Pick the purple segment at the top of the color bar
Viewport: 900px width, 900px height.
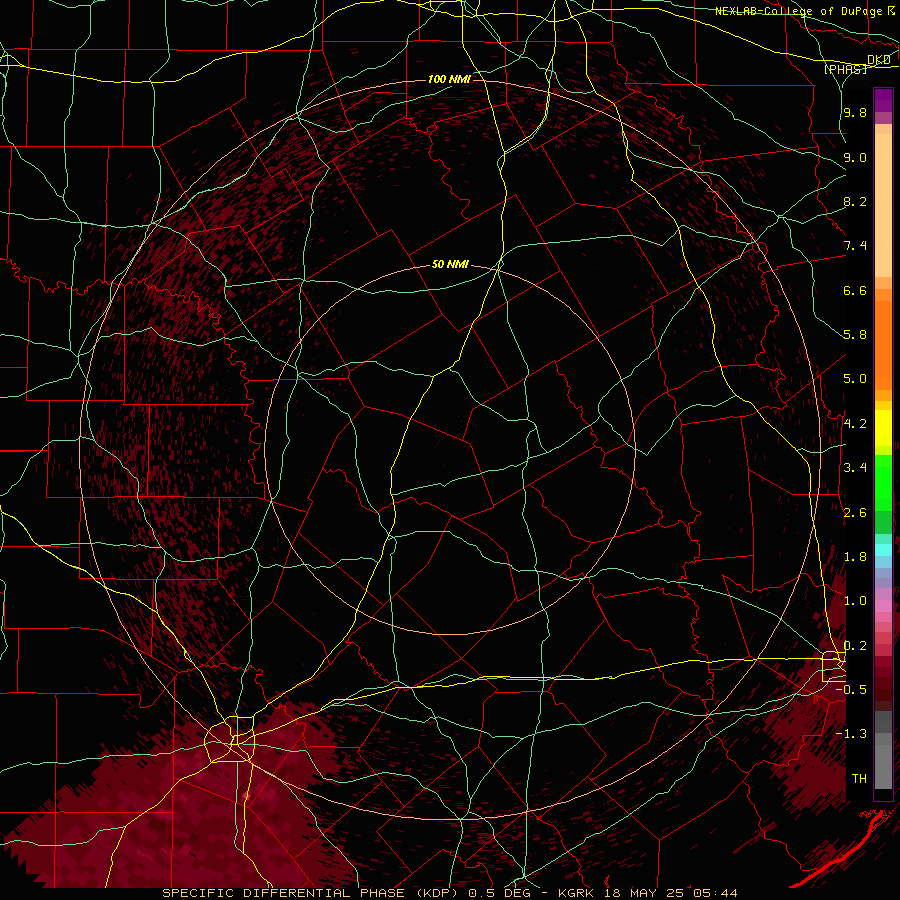click(x=883, y=100)
